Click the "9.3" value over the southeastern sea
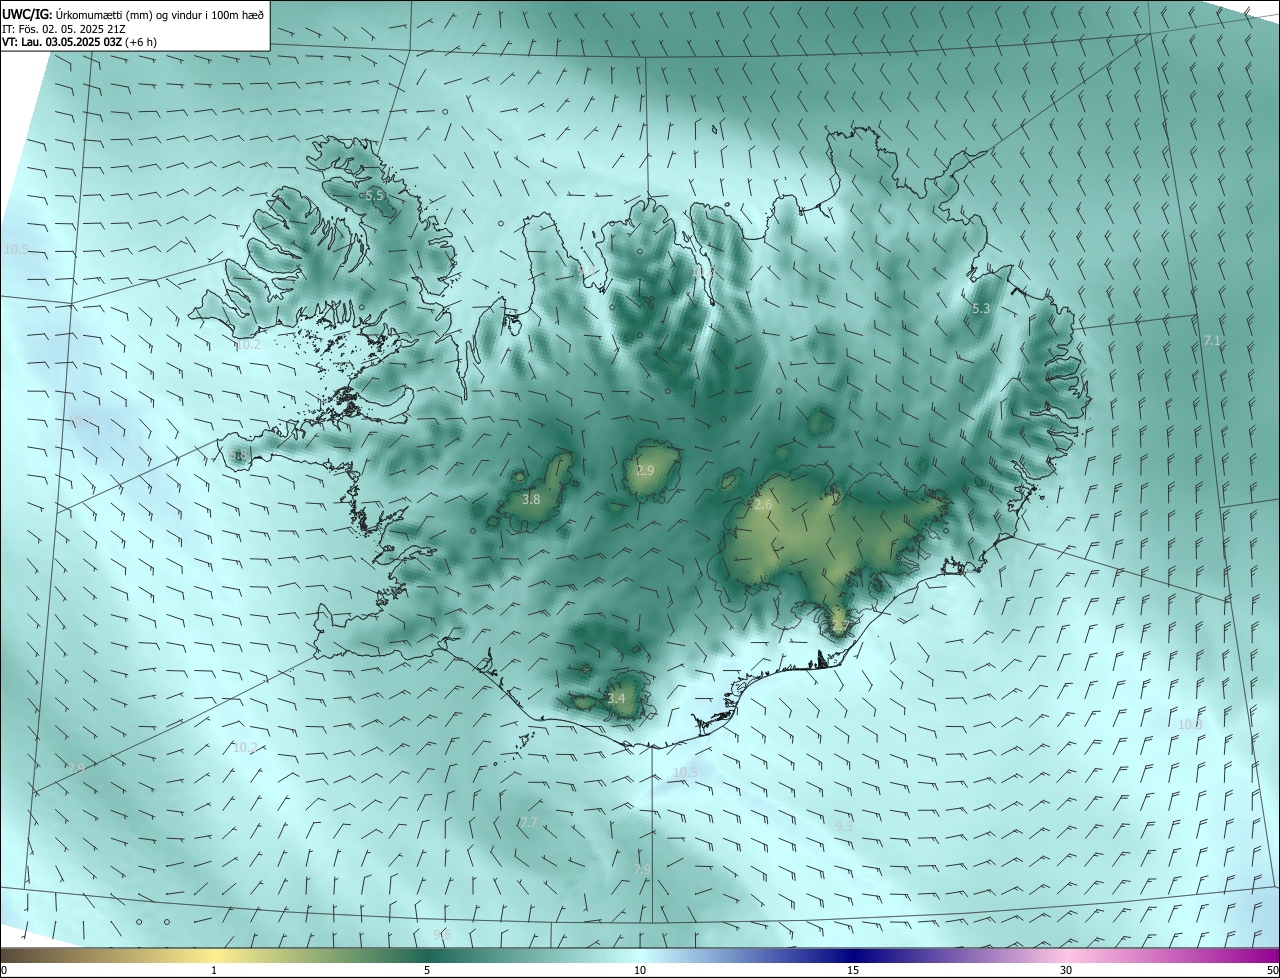Viewport: 1280px width, 978px height. pyautogui.click(x=844, y=826)
